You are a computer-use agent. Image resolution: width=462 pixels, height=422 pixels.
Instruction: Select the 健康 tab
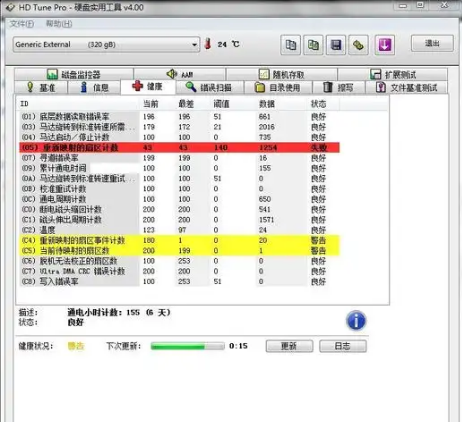(x=148, y=87)
